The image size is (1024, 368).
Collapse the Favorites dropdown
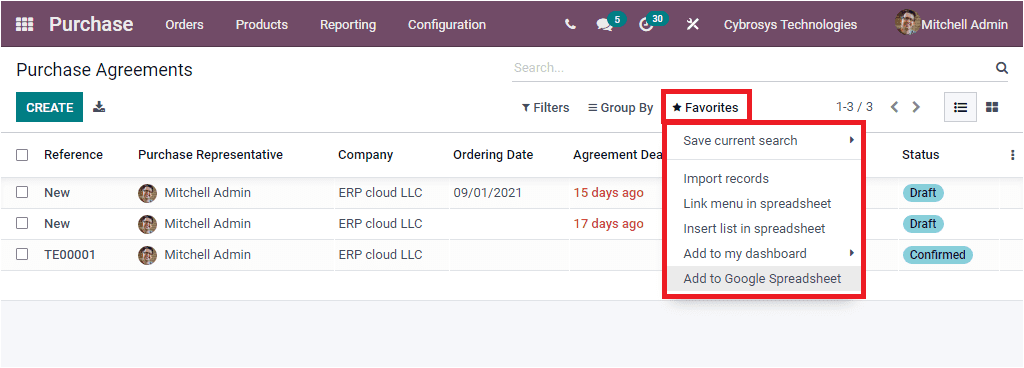tap(706, 108)
